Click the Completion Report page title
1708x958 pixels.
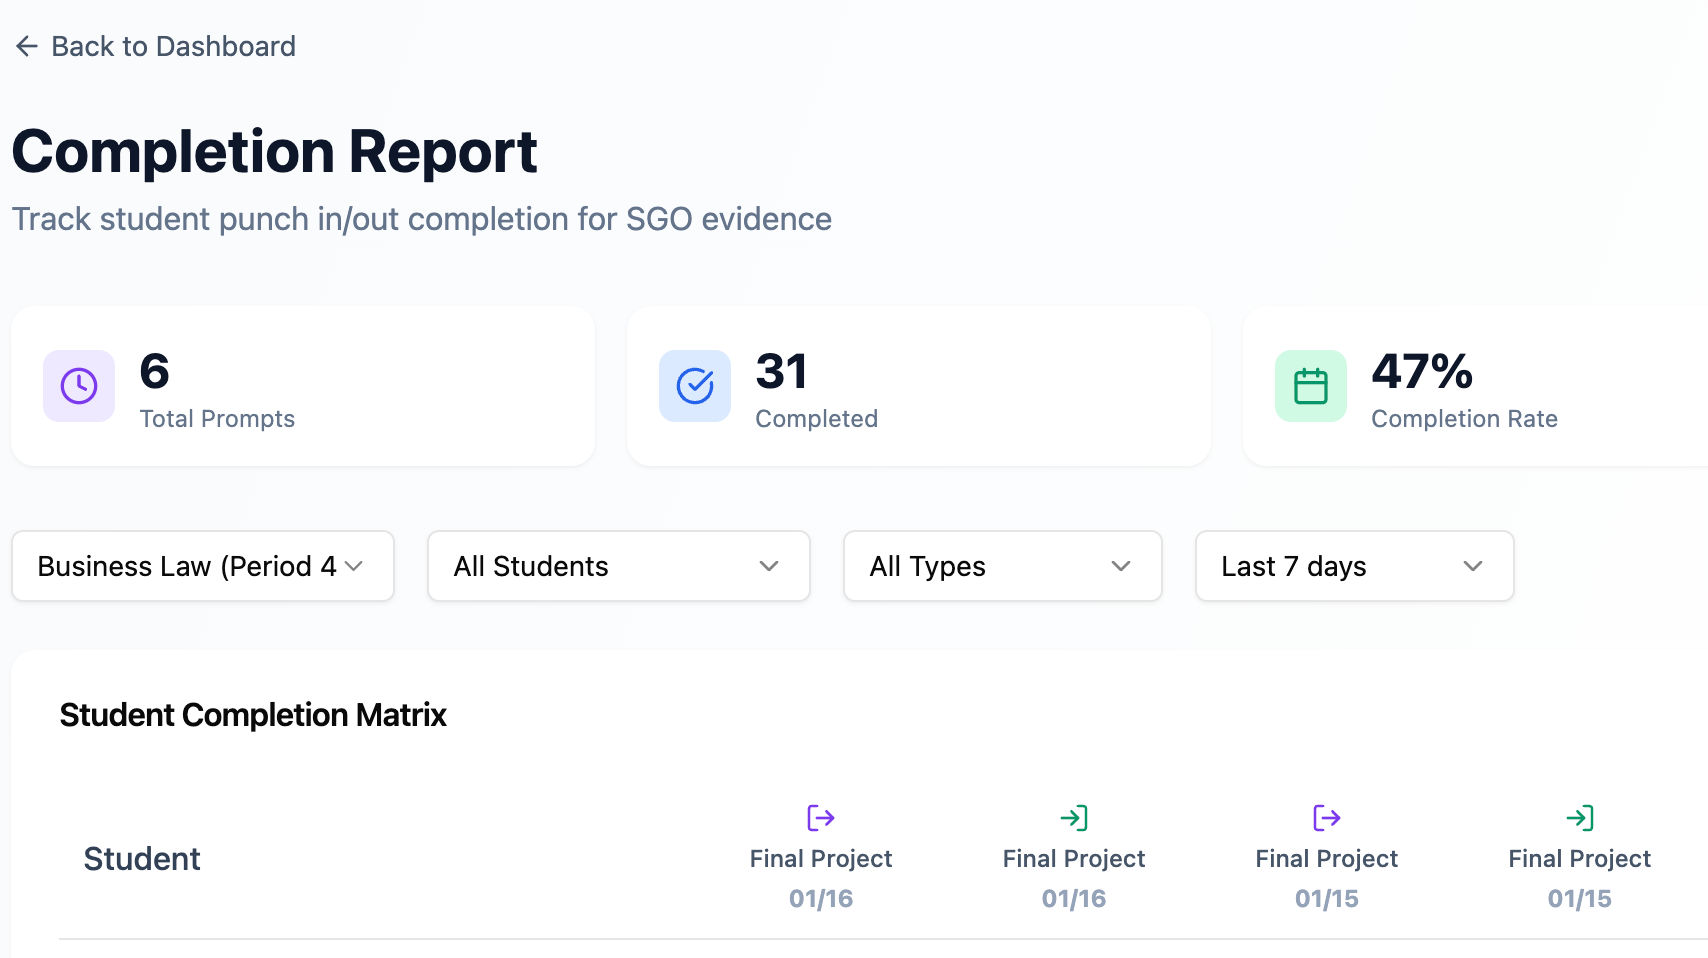[x=275, y=152]
